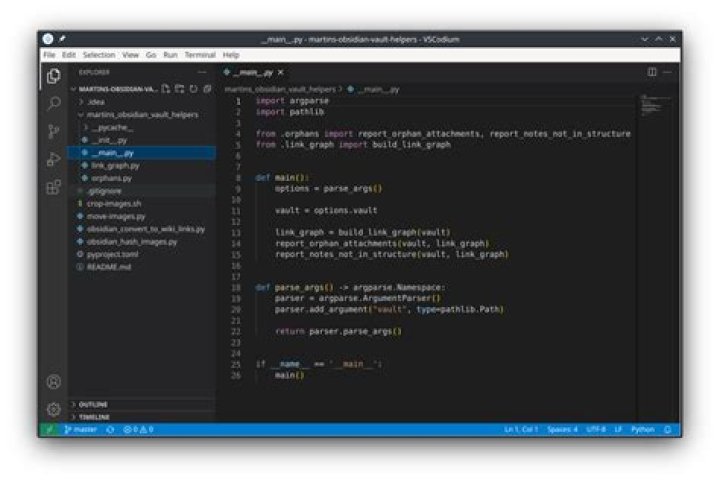Open editor more actions ellipsis
The height and width of the screenshot is (482, 720).
(x=667, y=72)
